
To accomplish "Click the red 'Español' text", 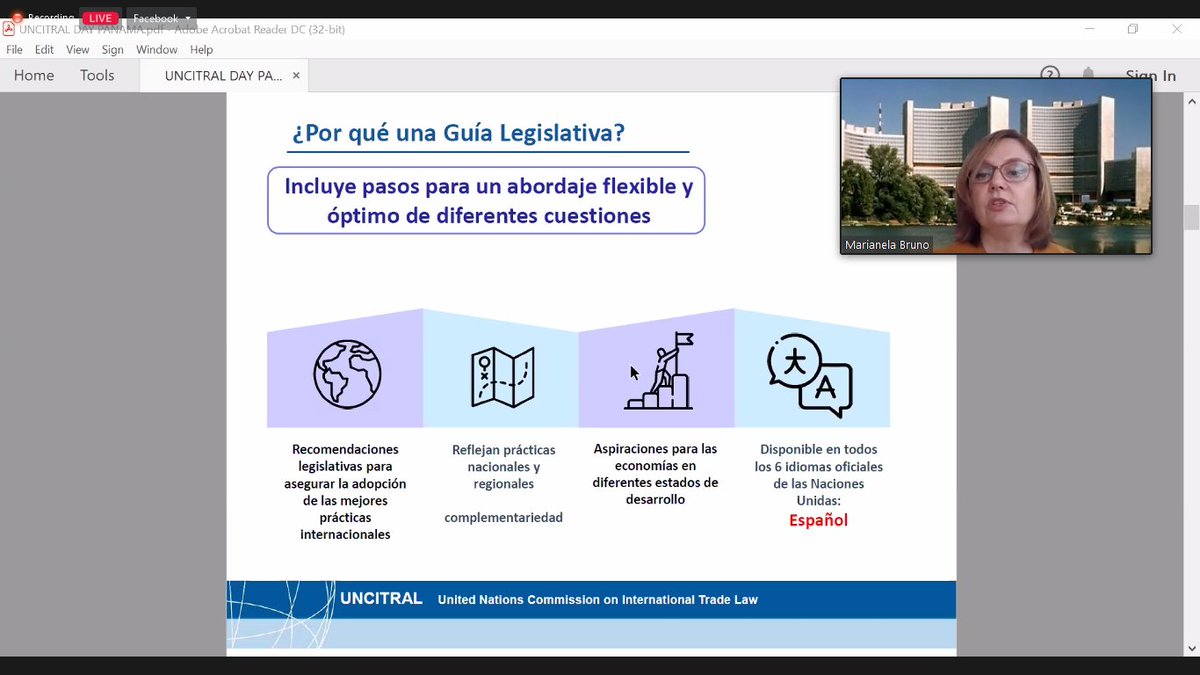I will click(x=818, y=520).
